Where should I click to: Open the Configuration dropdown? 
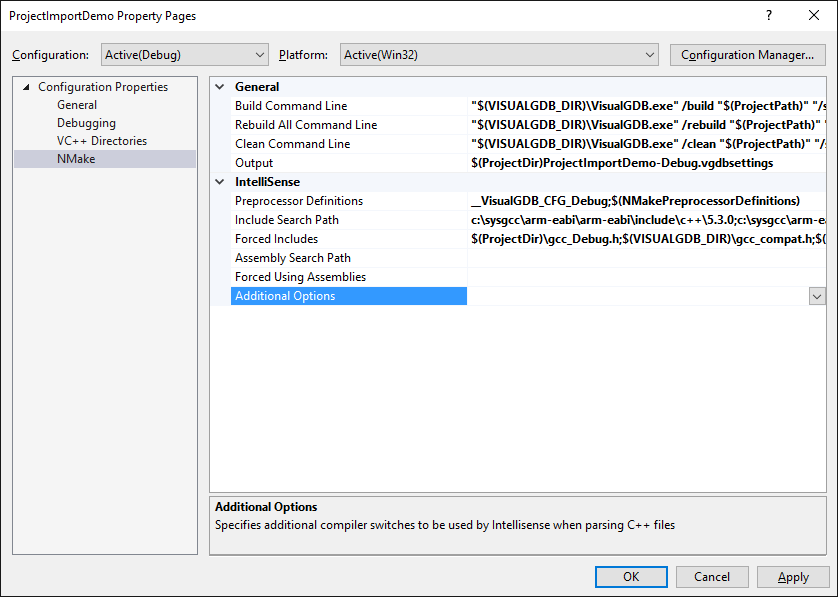(185, 54)
